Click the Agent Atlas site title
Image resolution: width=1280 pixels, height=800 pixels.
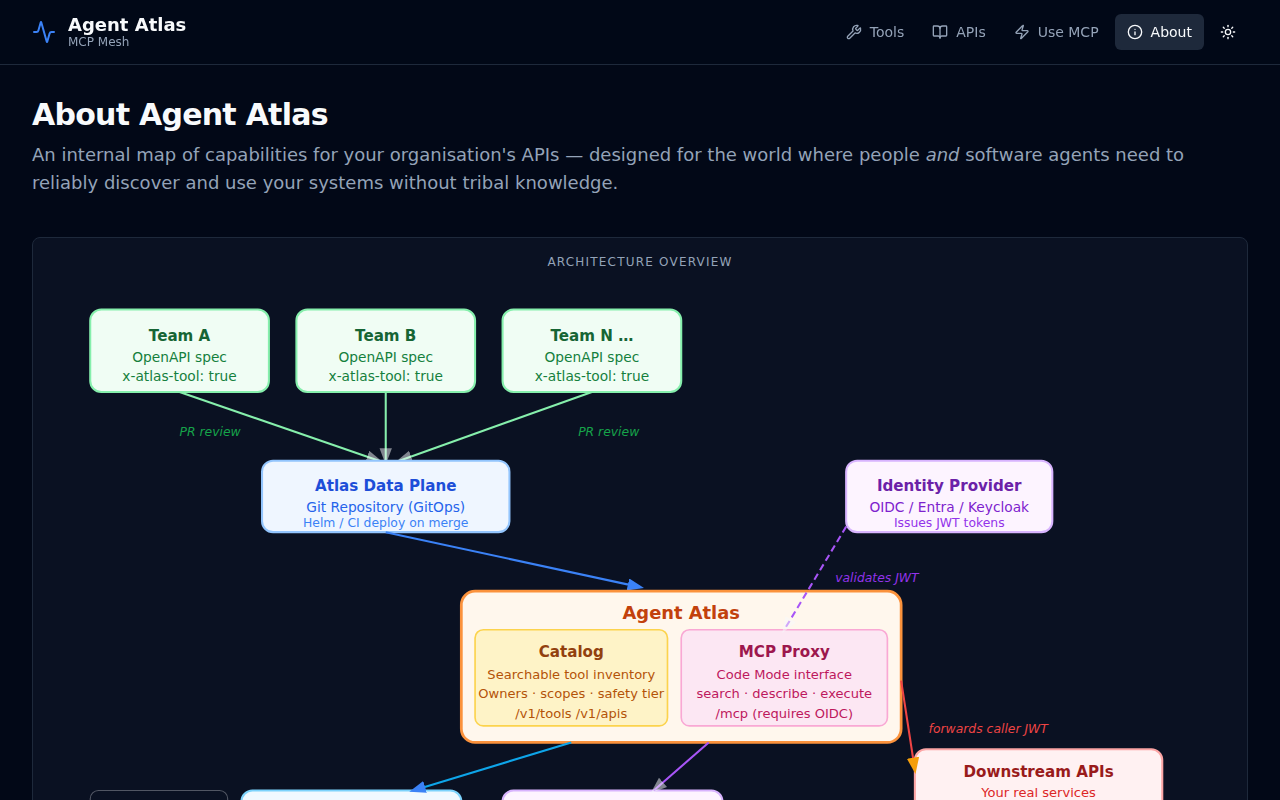point(127,24)
